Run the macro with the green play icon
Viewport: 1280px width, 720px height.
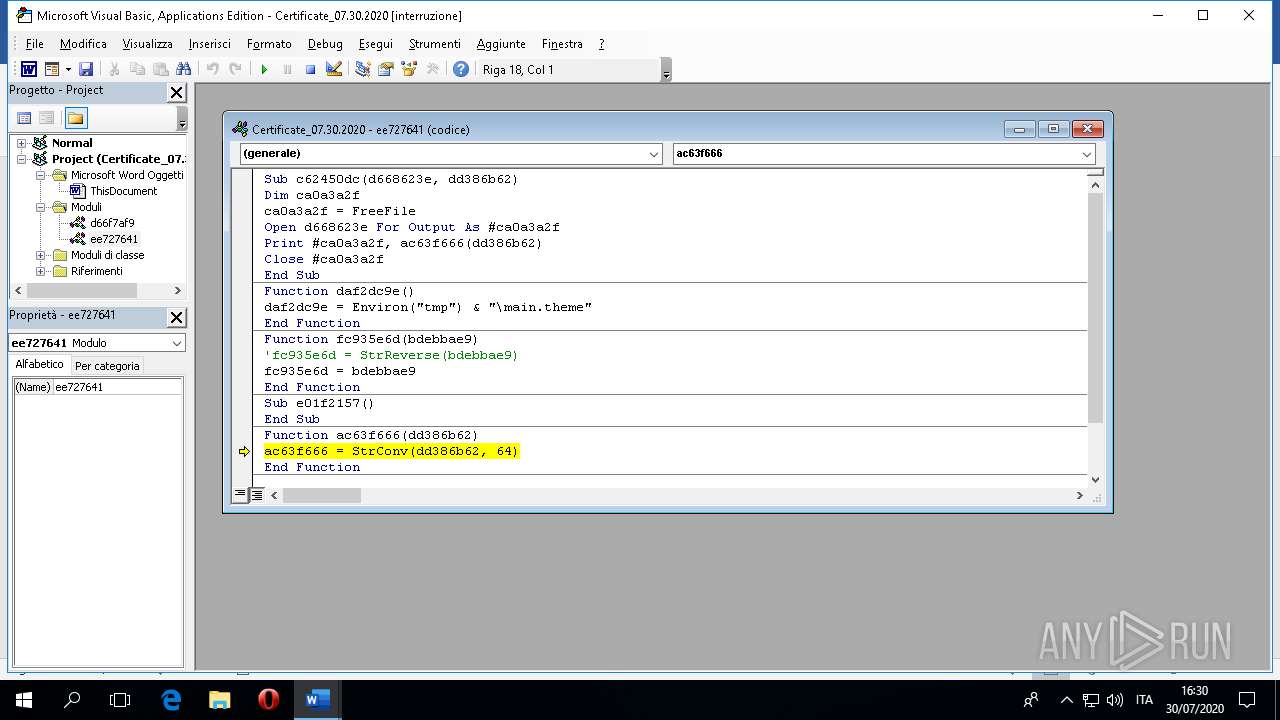pos(264,69)
